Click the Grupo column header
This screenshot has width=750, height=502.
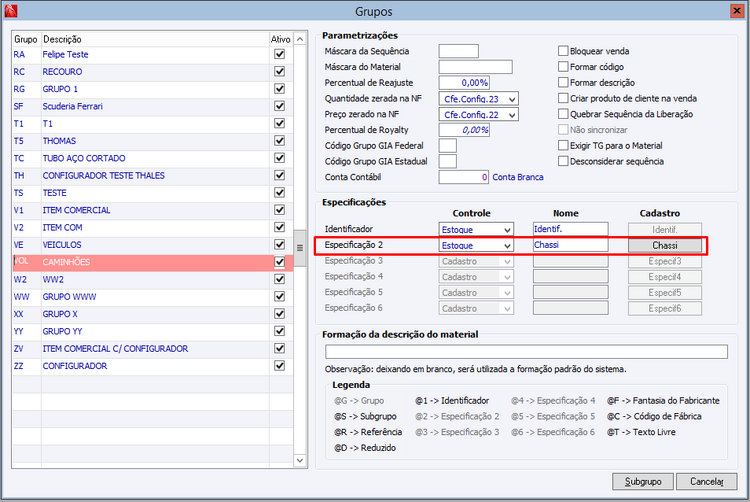26,39
